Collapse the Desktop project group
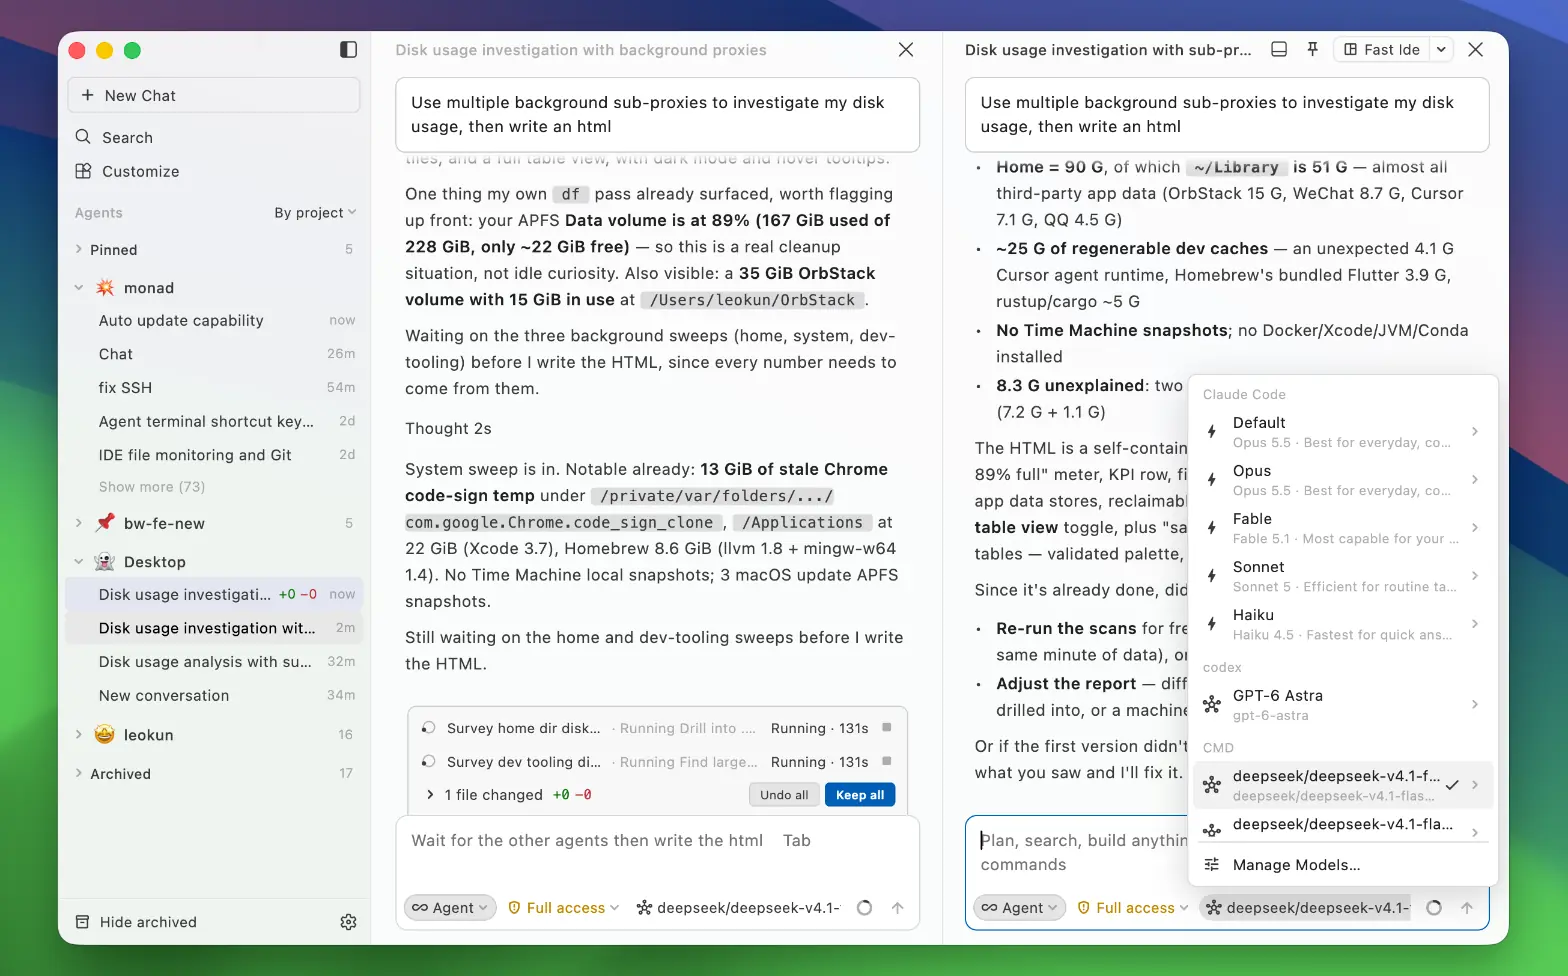Screen dimensions: 1568x976 pos(79,562)
